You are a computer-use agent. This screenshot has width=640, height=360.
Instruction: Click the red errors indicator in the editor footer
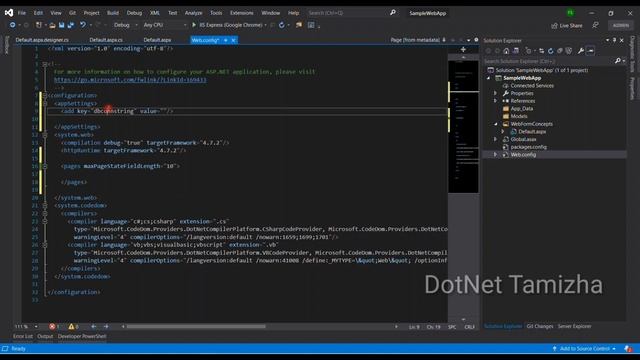(53, 327)
